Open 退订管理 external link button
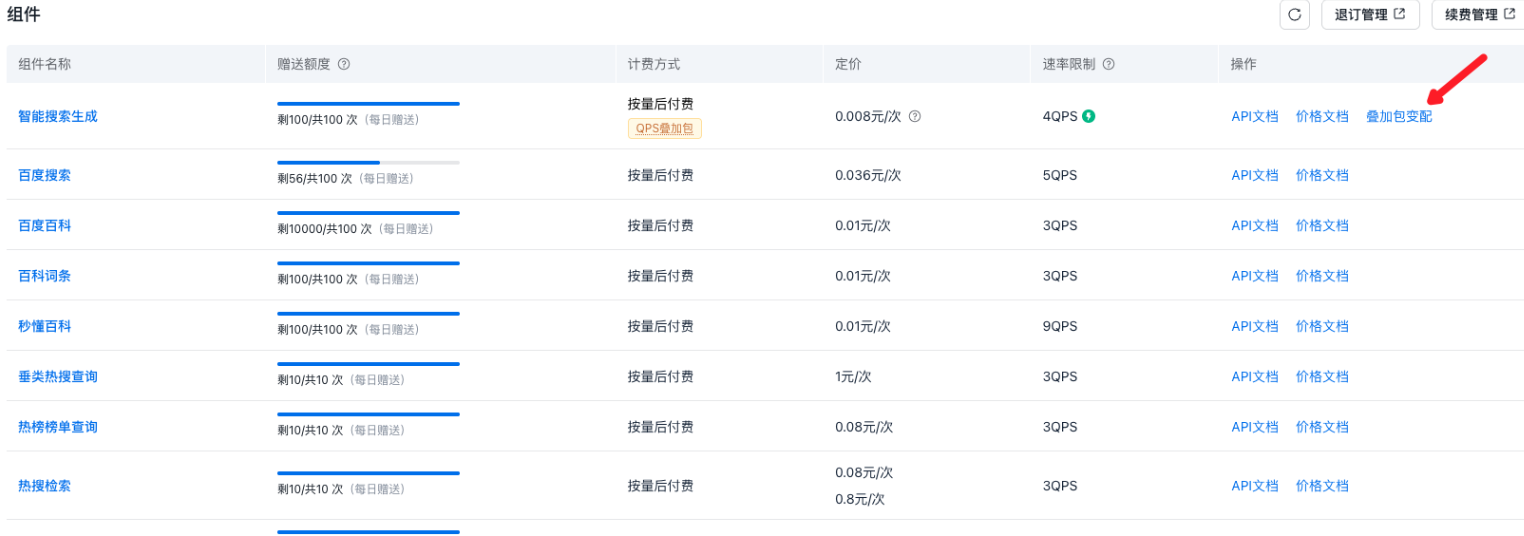This screenshot has height=536, width=1524. tap(1370, 15)
